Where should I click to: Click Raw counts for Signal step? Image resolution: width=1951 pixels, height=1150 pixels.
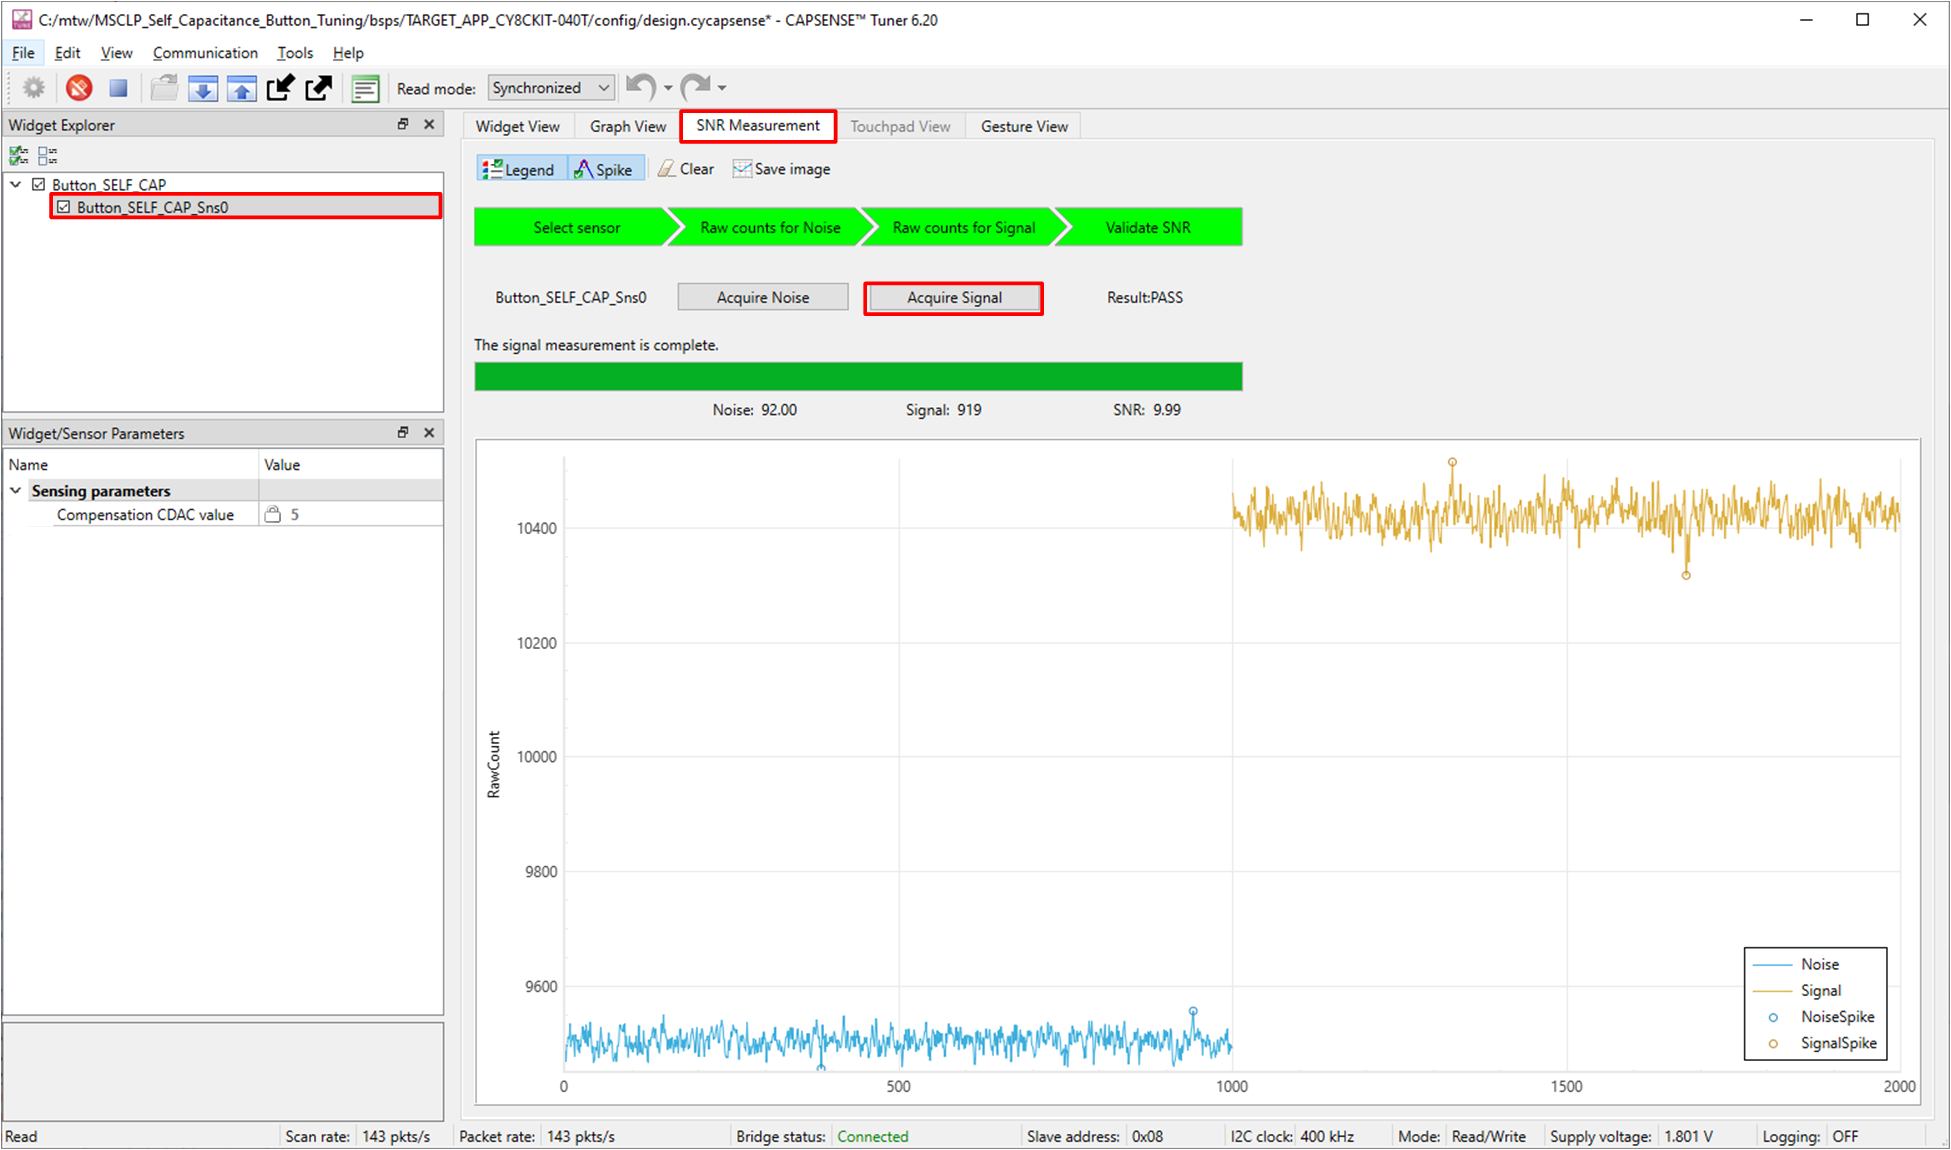coord(963,227)
